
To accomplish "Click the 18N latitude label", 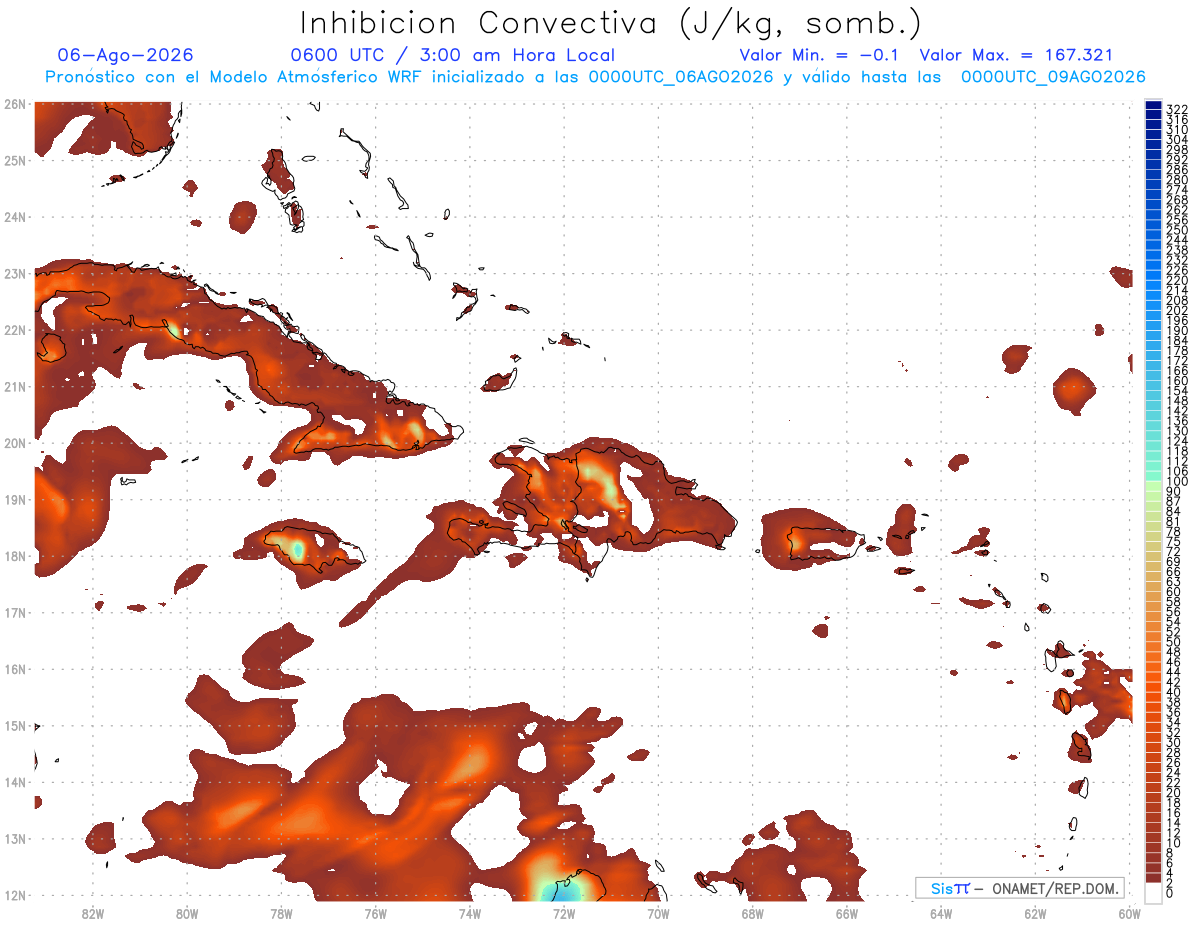I will (x=14, y=556).
